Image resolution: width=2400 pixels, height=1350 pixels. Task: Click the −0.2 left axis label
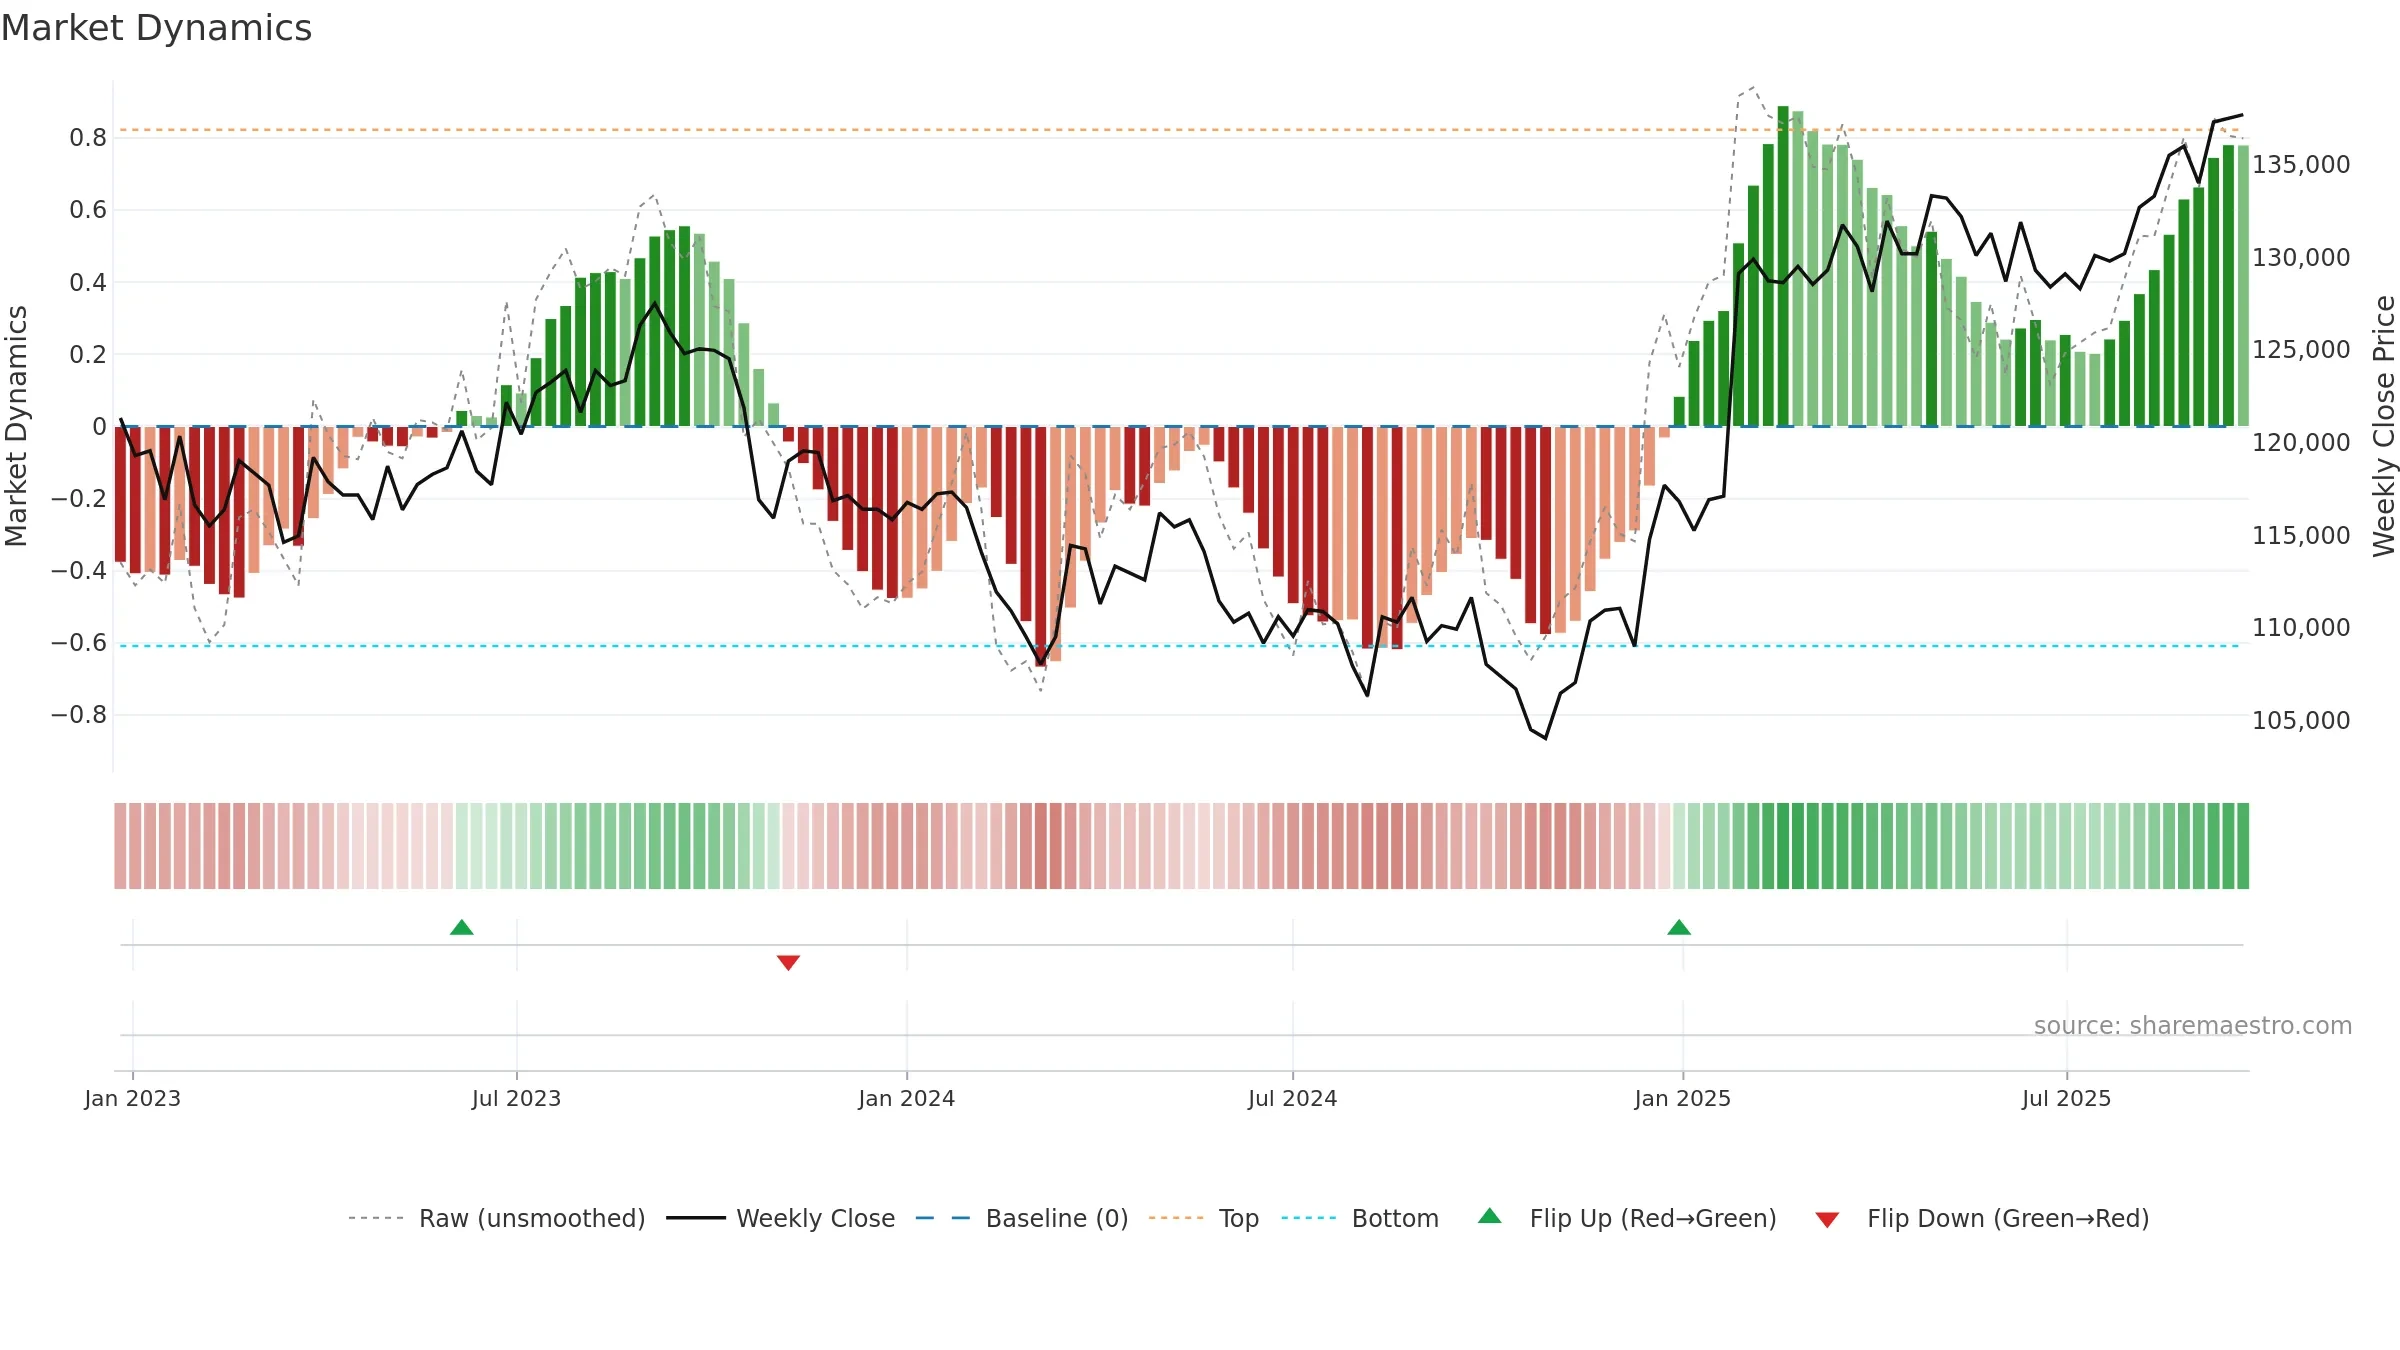tap(78, 498)
